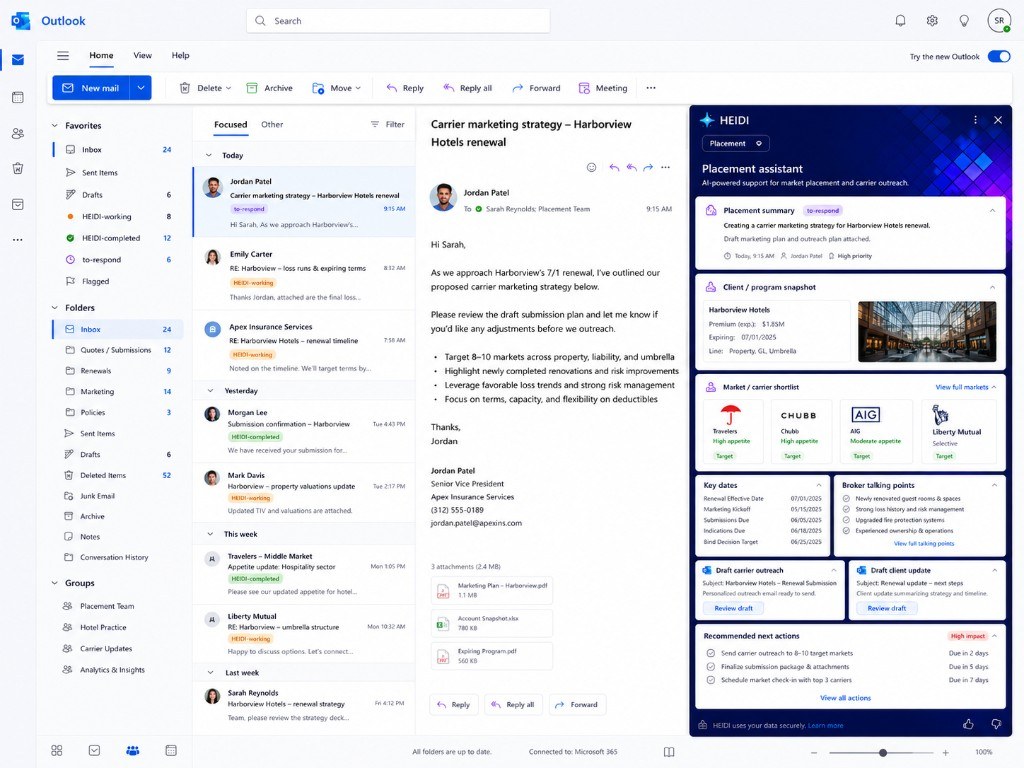Click the thumbs down feedback icon
This screenshot has height=768, width=1024.
click(x=996, y=724)
